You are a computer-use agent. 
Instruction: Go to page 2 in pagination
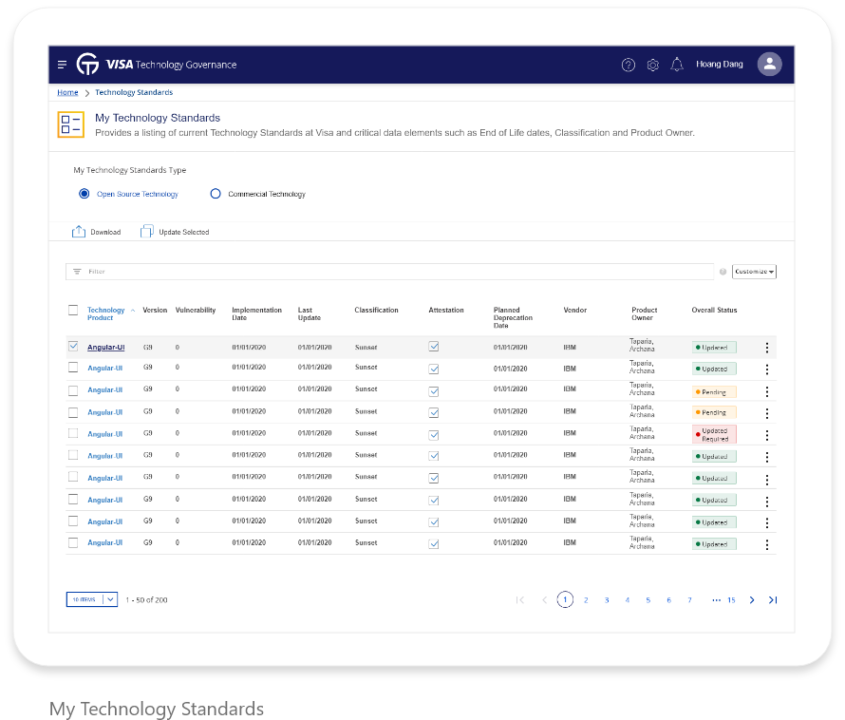point(586,600)
